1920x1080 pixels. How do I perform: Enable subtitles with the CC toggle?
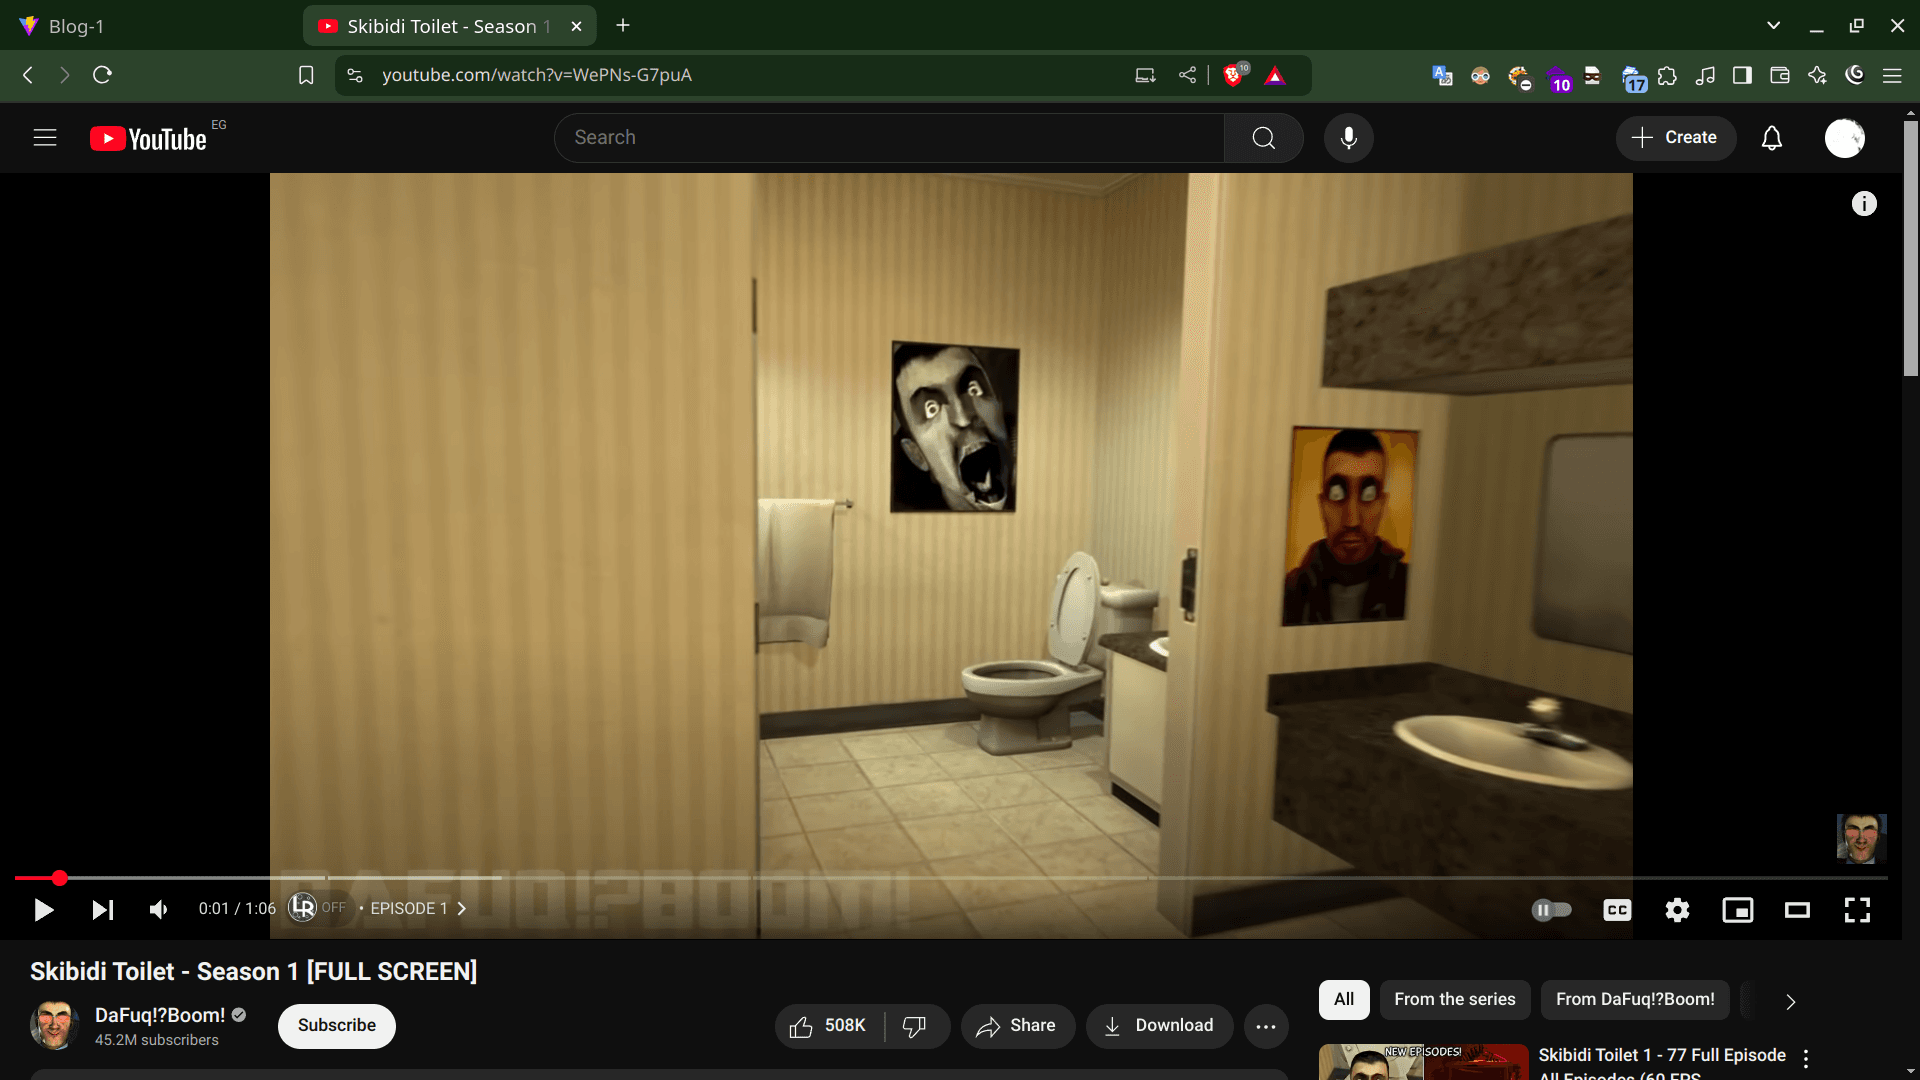(1616, 910)
